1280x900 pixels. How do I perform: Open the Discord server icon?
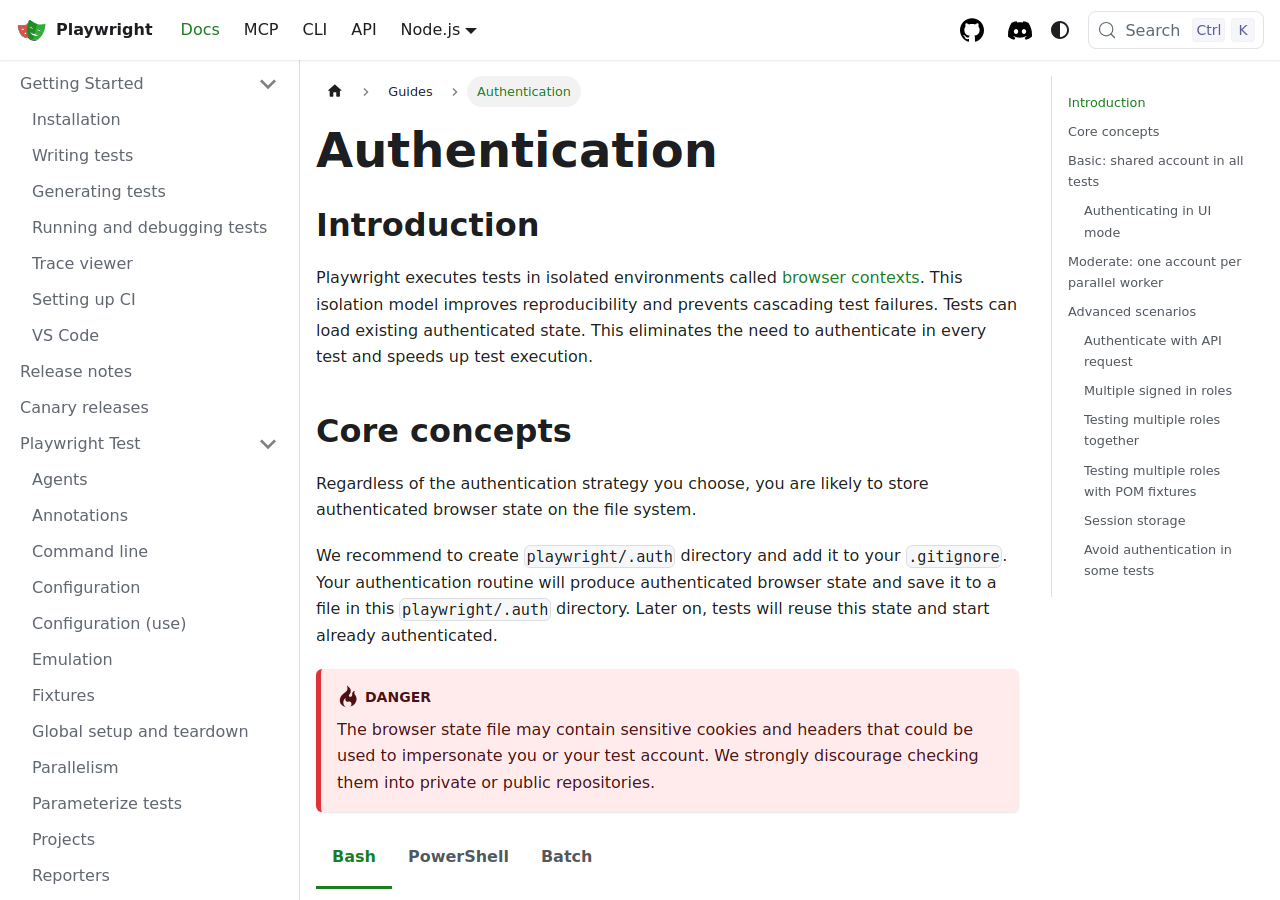[x=1020, y=30]
